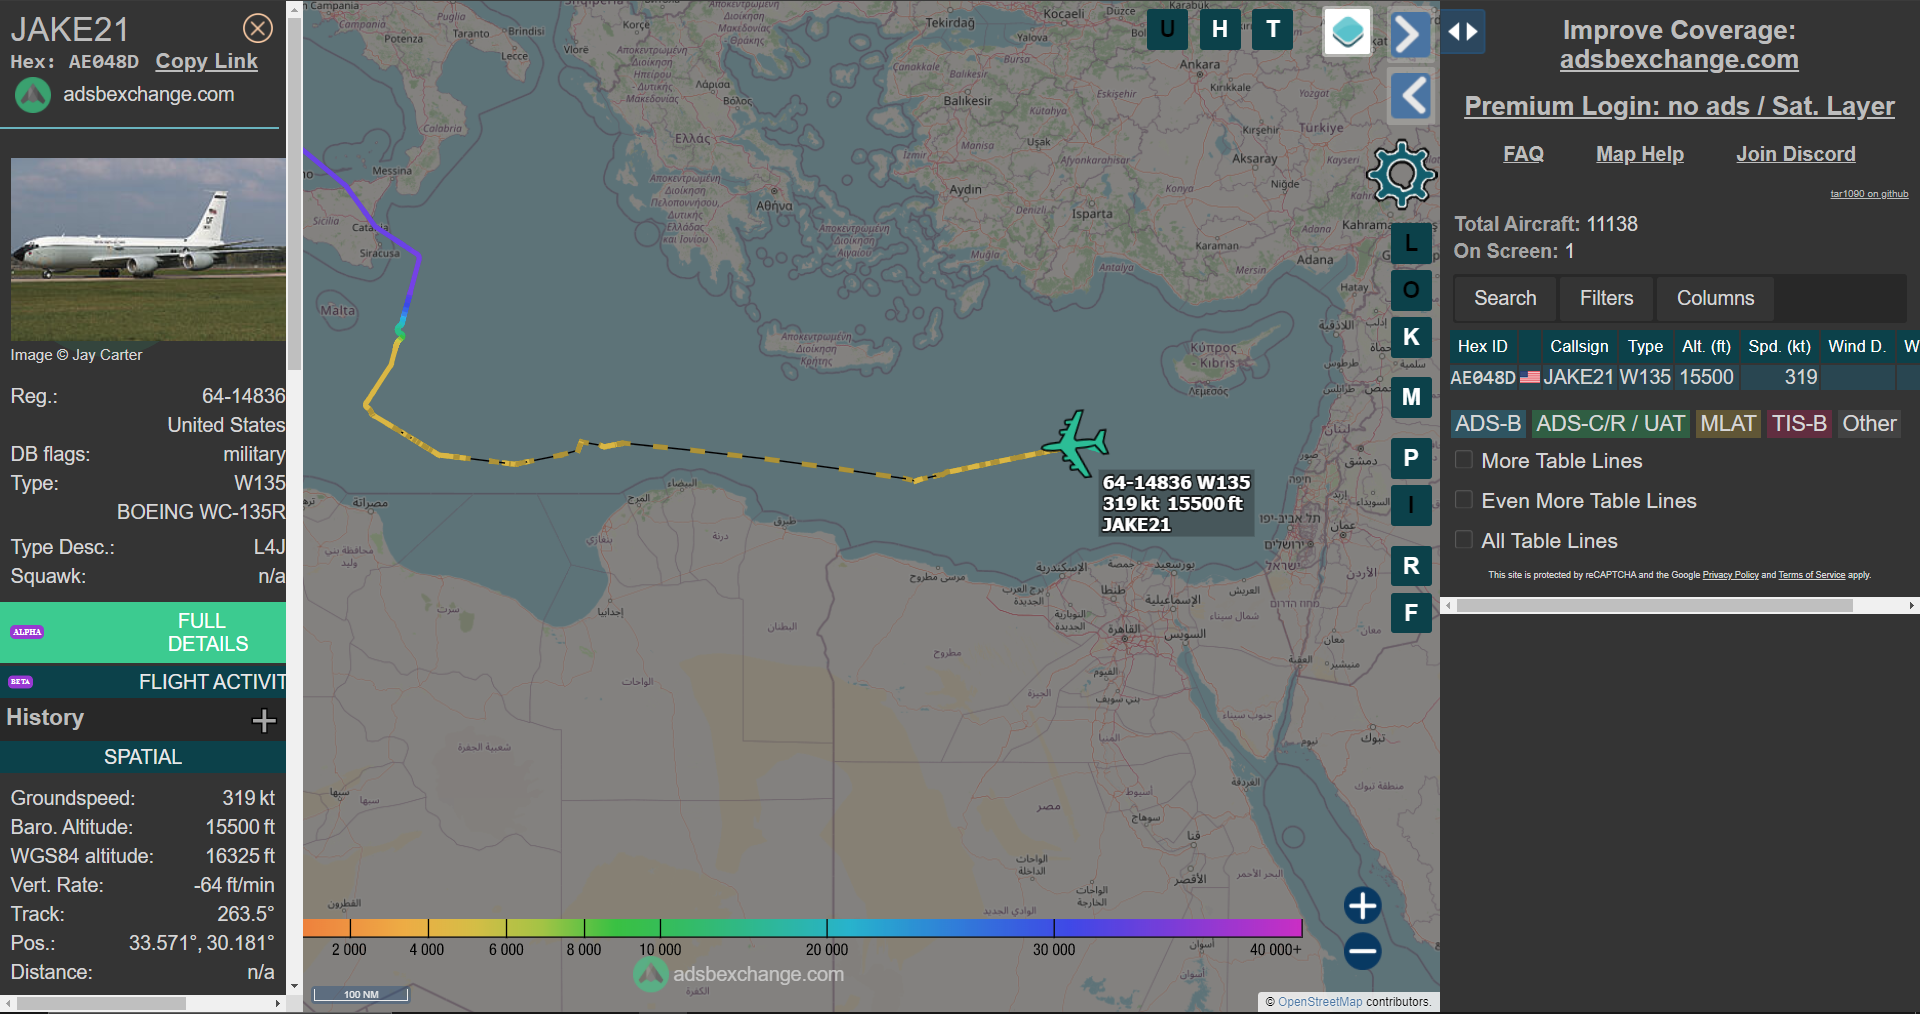1920x1014 pixels.
Task: Open the Join Discord link
Action: pyautogui.click(x=1796, y=154)
